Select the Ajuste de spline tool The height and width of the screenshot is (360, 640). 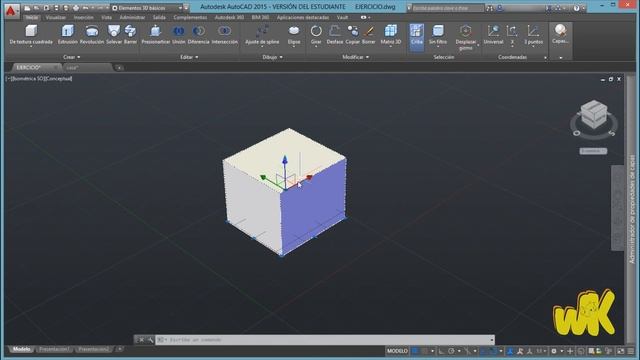point(262,36)
